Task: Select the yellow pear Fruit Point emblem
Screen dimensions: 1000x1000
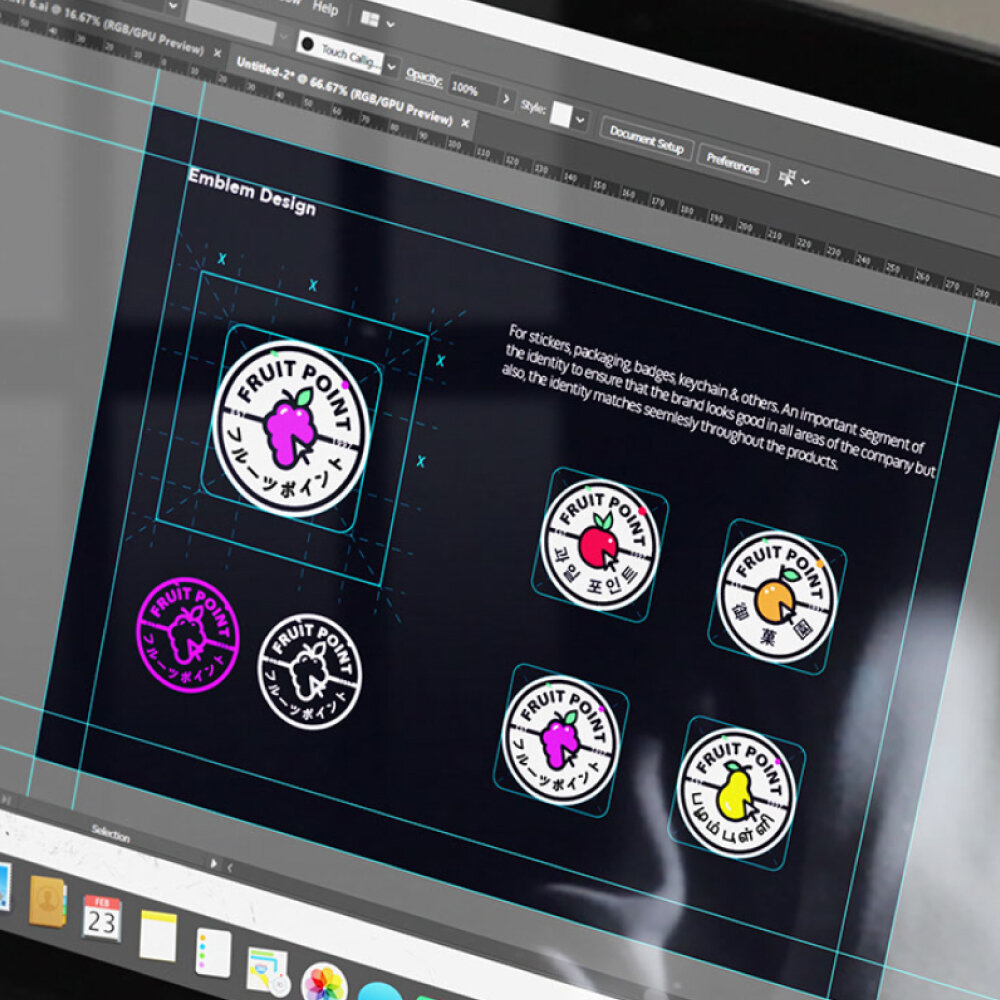Action: pyautogui.click(x=737, y=792)
